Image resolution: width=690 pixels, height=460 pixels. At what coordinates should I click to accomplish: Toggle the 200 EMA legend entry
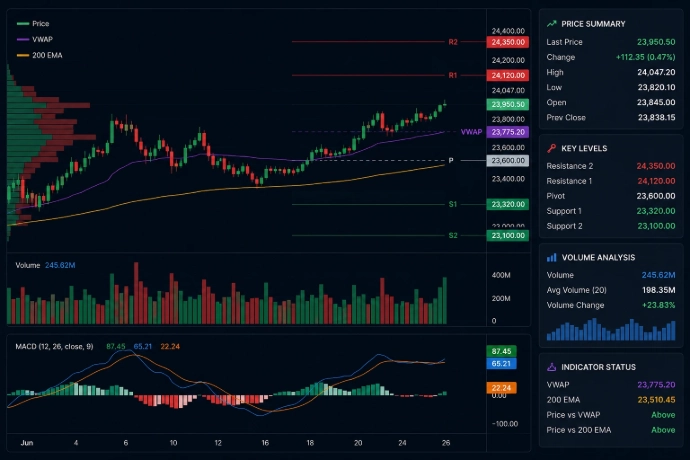point(40,55)
